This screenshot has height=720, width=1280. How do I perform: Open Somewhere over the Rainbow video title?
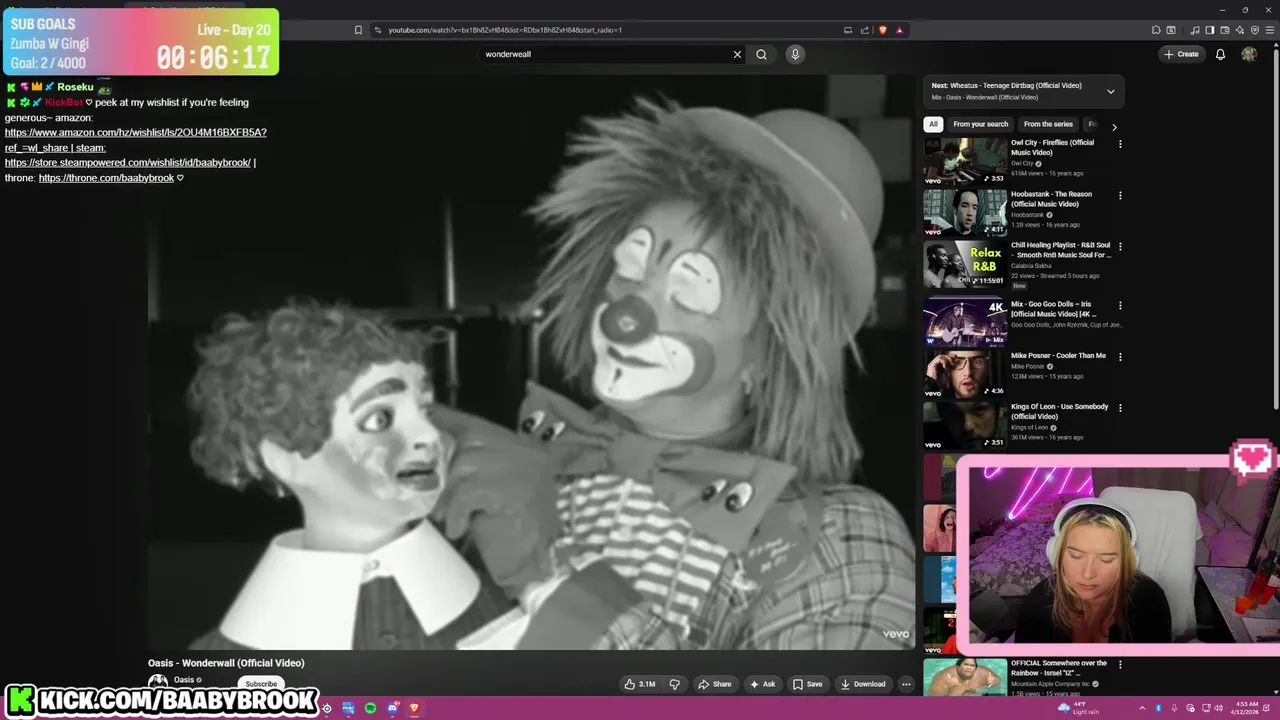pyautogui.click(x=1058, y=667)
